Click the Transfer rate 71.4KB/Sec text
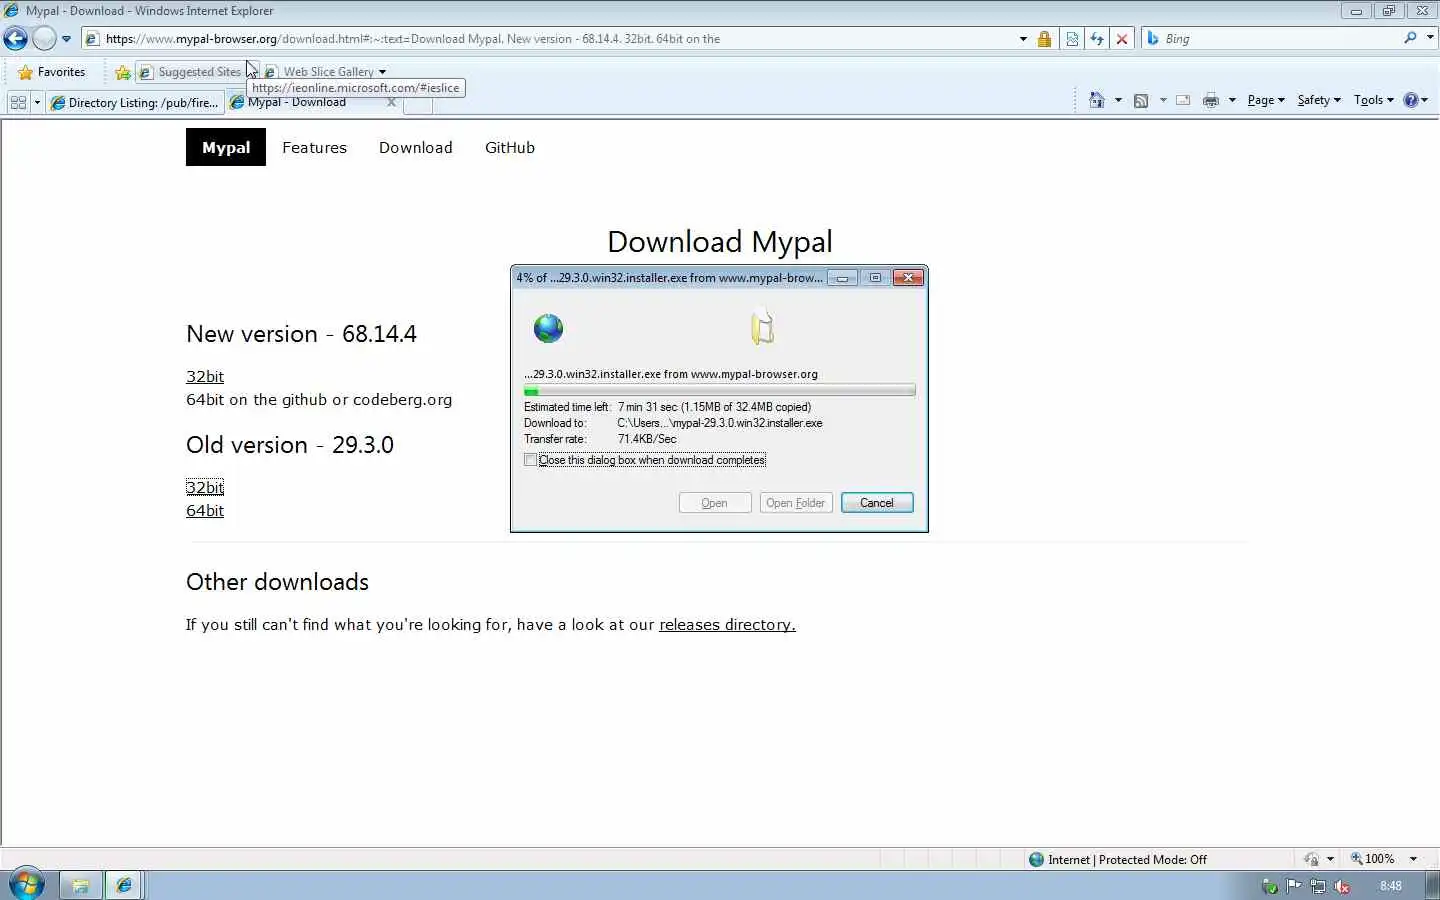The width and height of the screenshot is (1440, 900). (x=647, y=439)
